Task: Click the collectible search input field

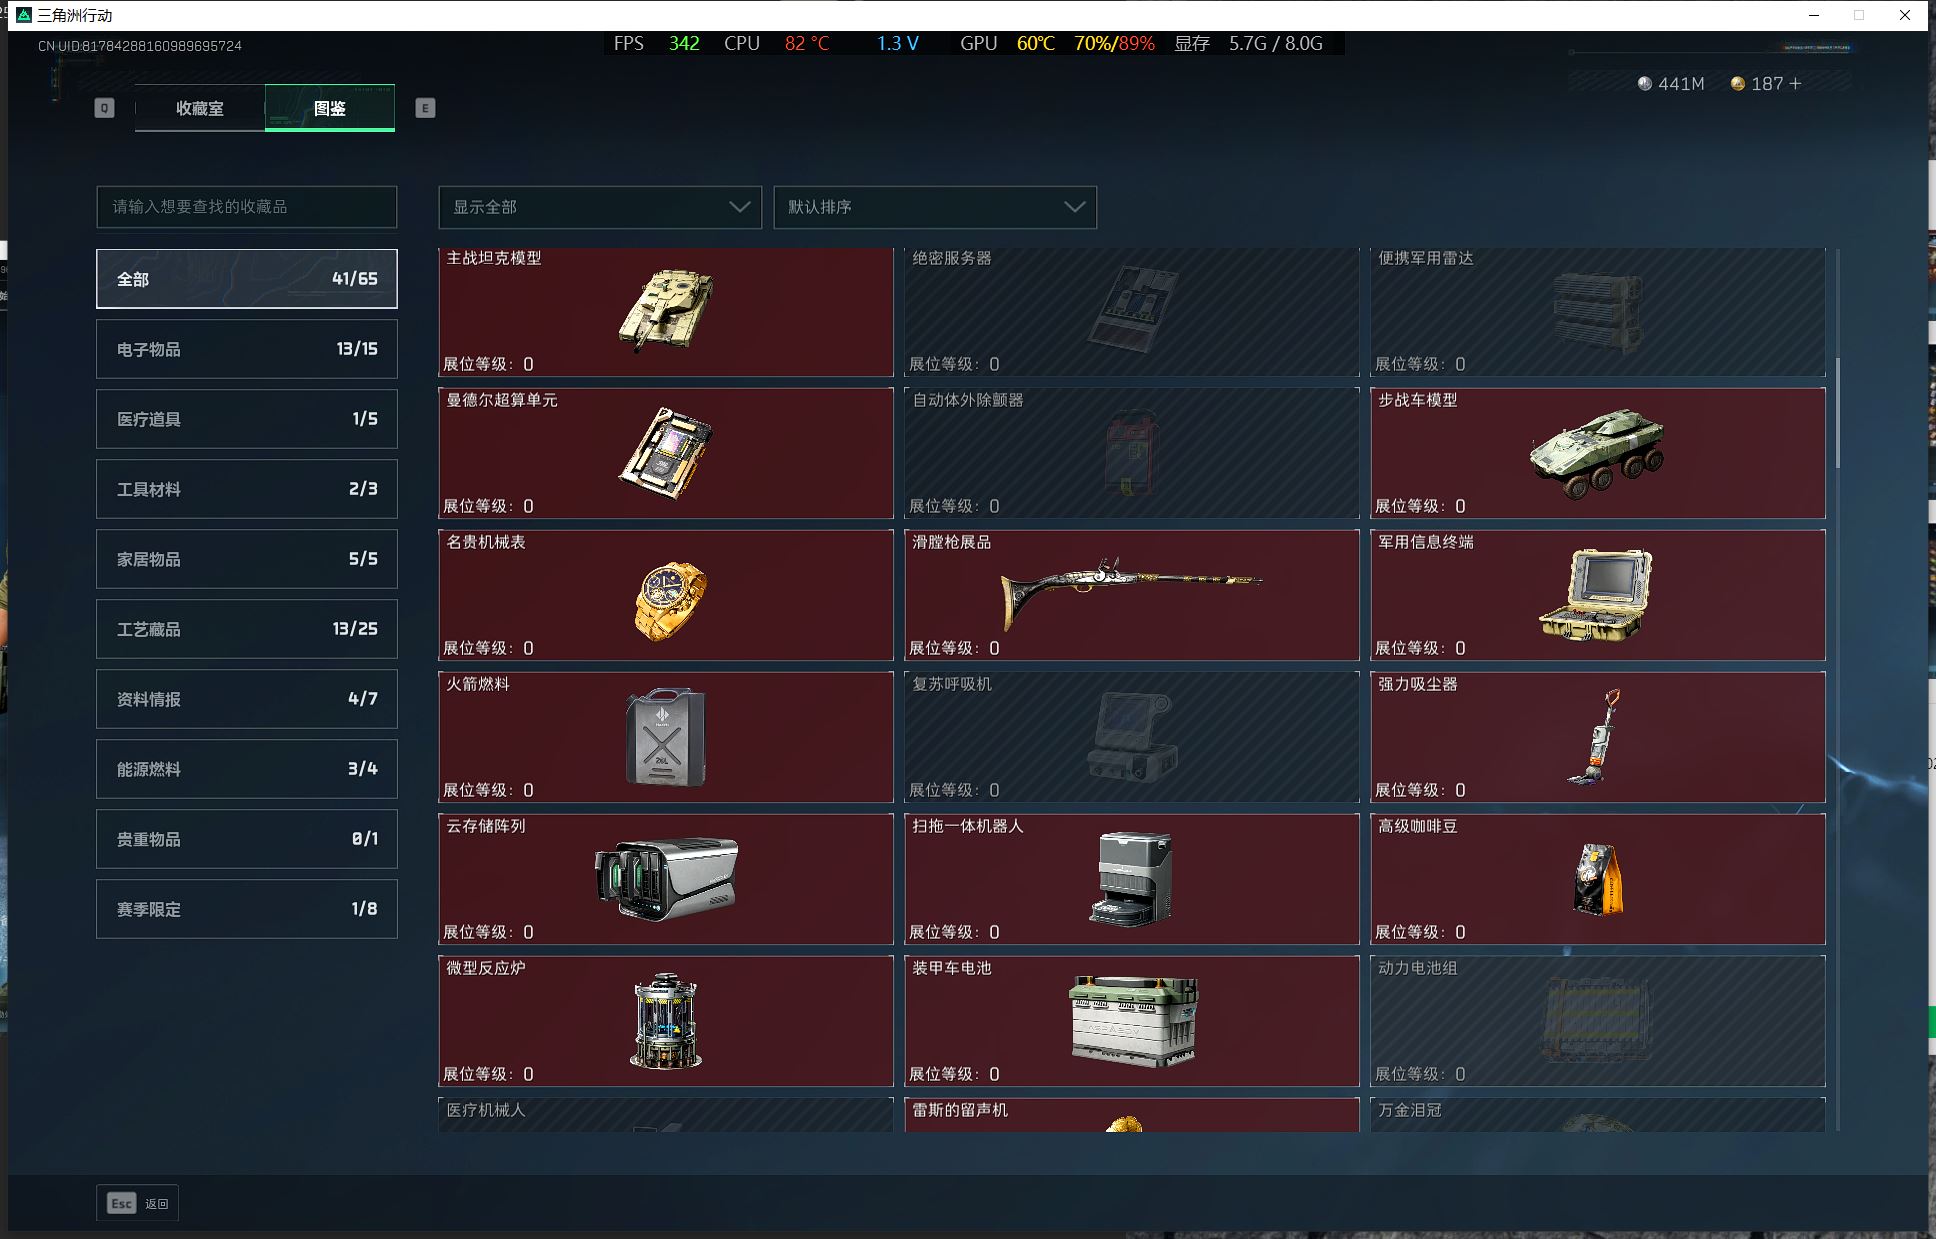Action: click(247, 207)
